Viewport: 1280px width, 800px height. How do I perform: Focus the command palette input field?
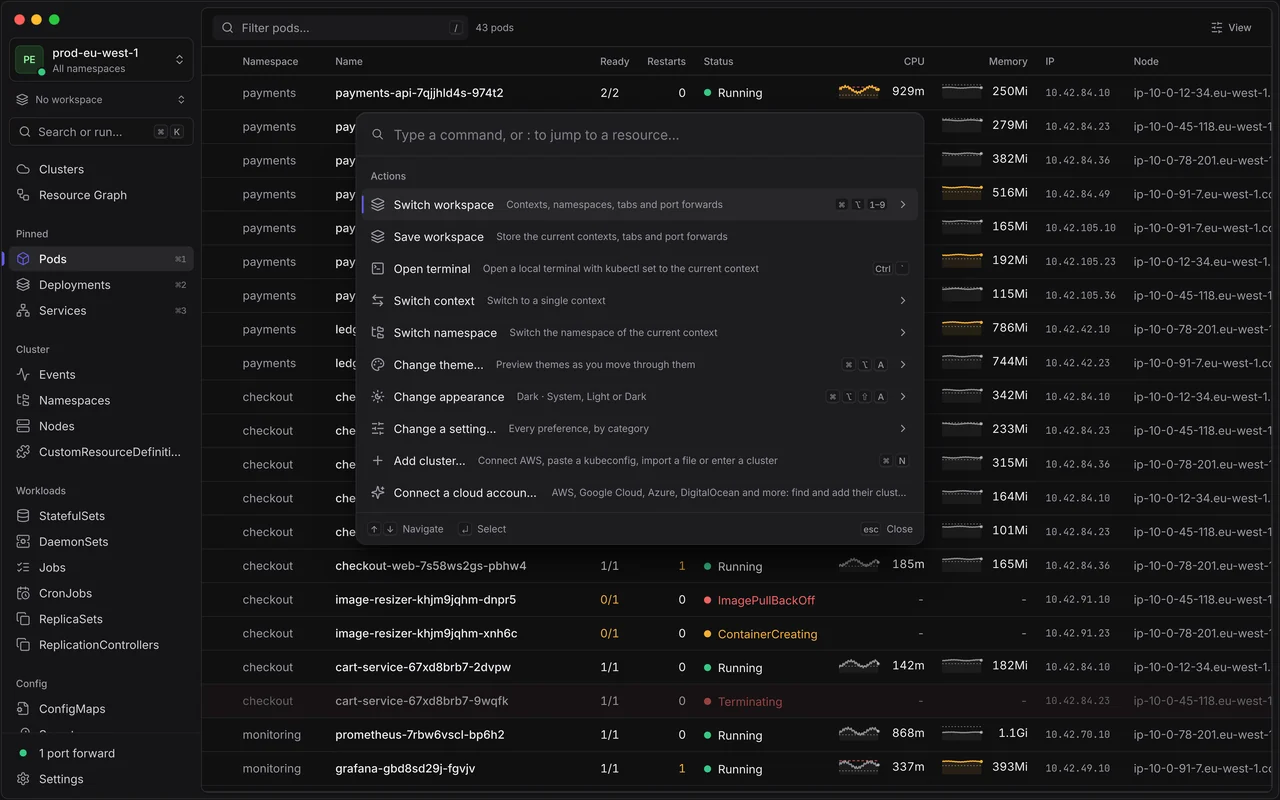click(x=640, y=135)
